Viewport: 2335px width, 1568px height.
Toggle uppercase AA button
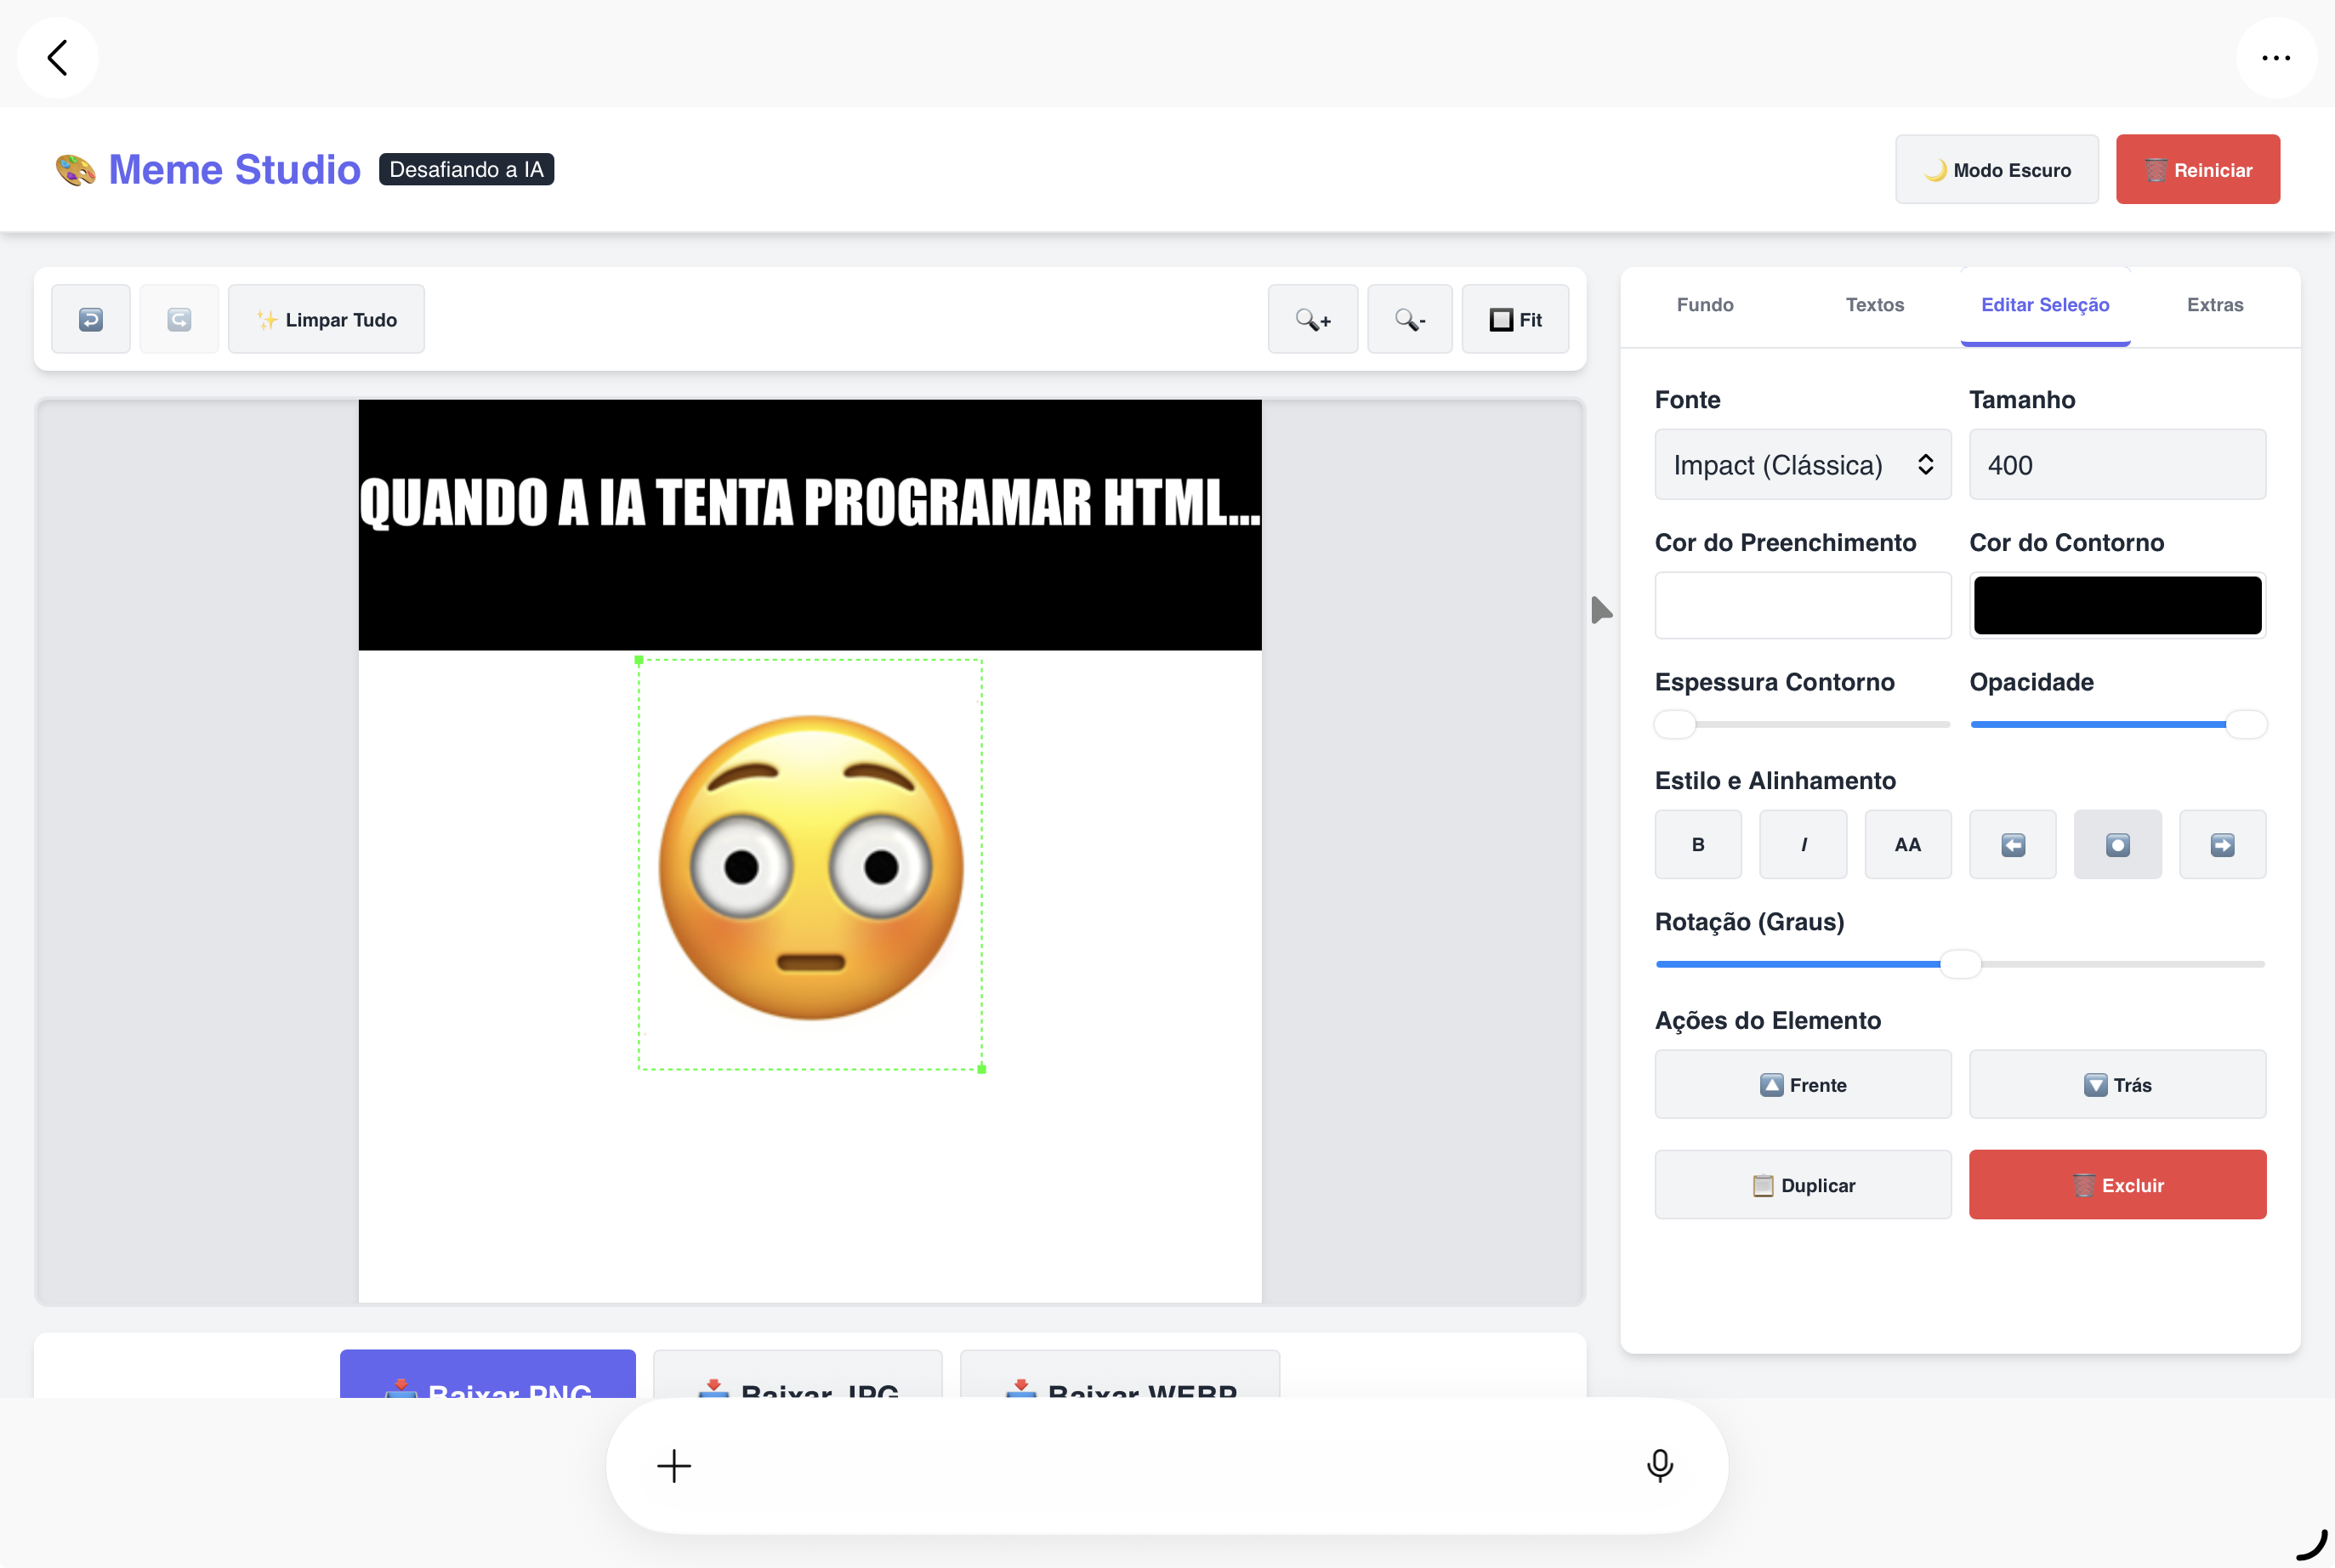(x=1908, y=844)
